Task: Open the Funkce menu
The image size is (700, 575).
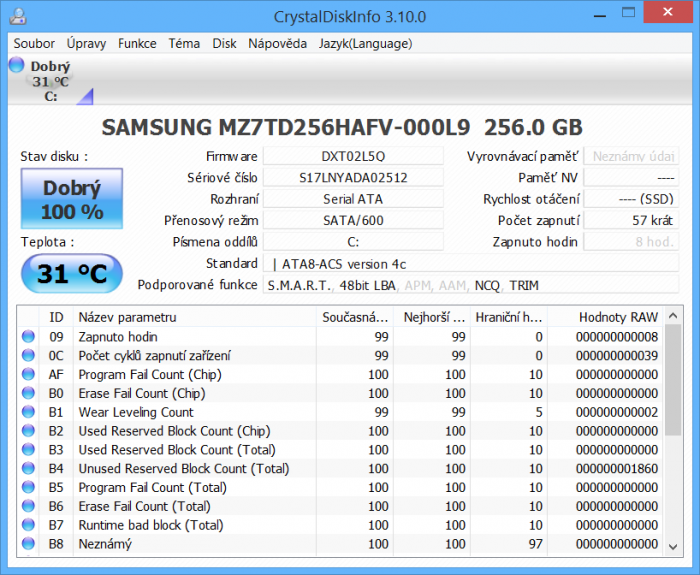Action: pos(137,43)
